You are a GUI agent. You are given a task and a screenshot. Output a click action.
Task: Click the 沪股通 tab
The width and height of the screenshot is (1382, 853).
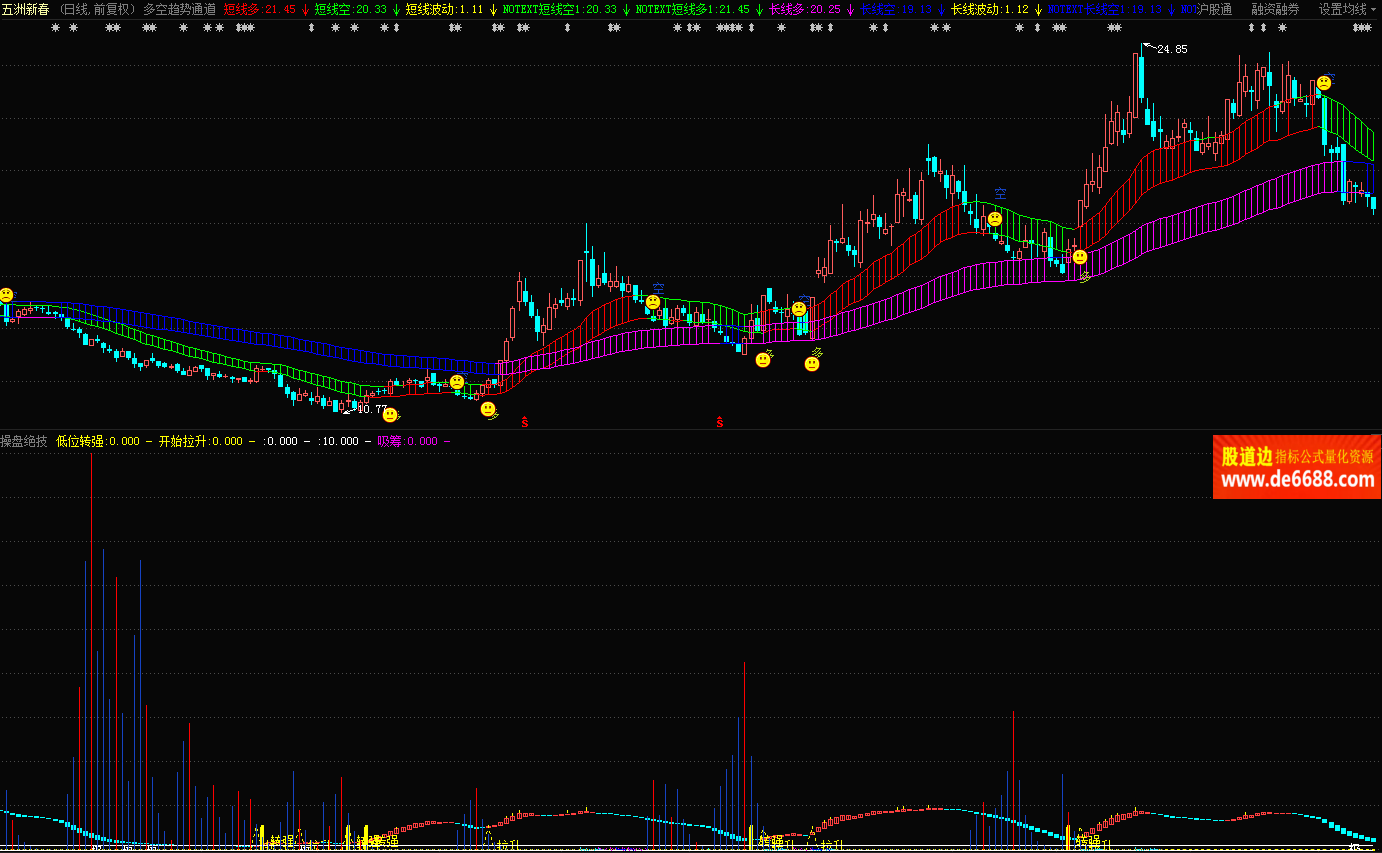point(1215,9)
